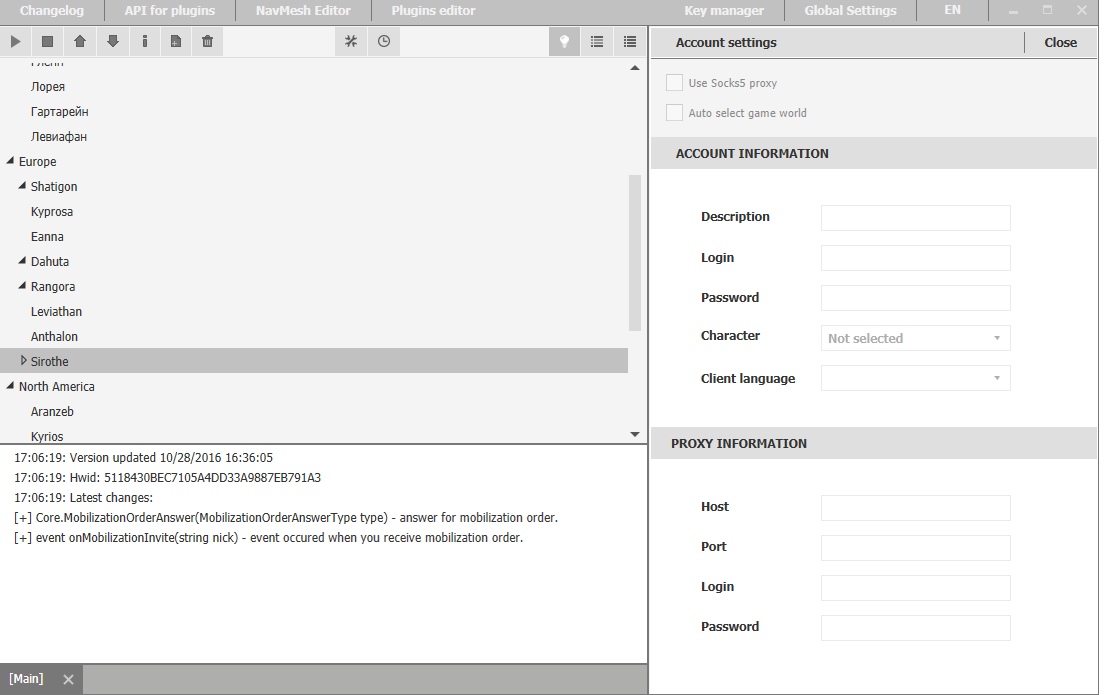Switch to compact list view icon
Viewport: 1113px width, 695px height.
tap(597, 42)
